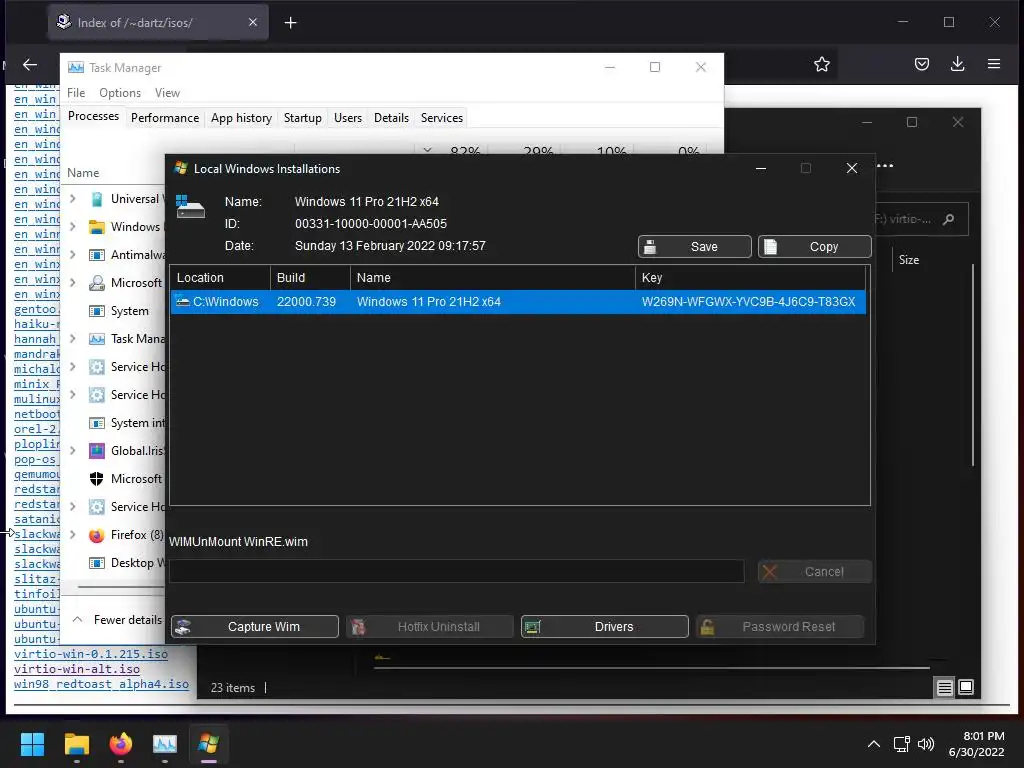Image resolution: width=1024 pixels, height=768 pixels.
Task: Open Firefox downloads icon
Action: pyautogui.click(x=957, y=64)
